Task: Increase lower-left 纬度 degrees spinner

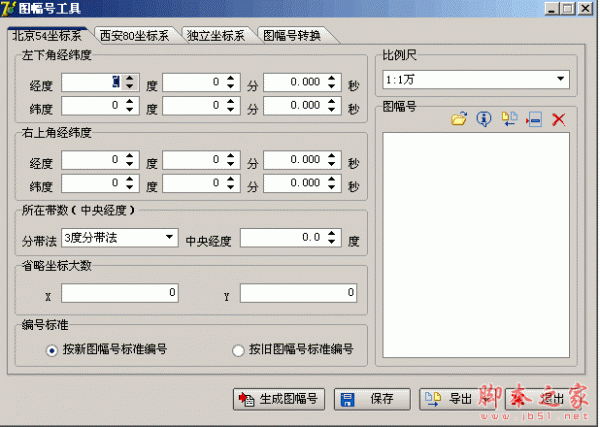Action: (130, 101)
